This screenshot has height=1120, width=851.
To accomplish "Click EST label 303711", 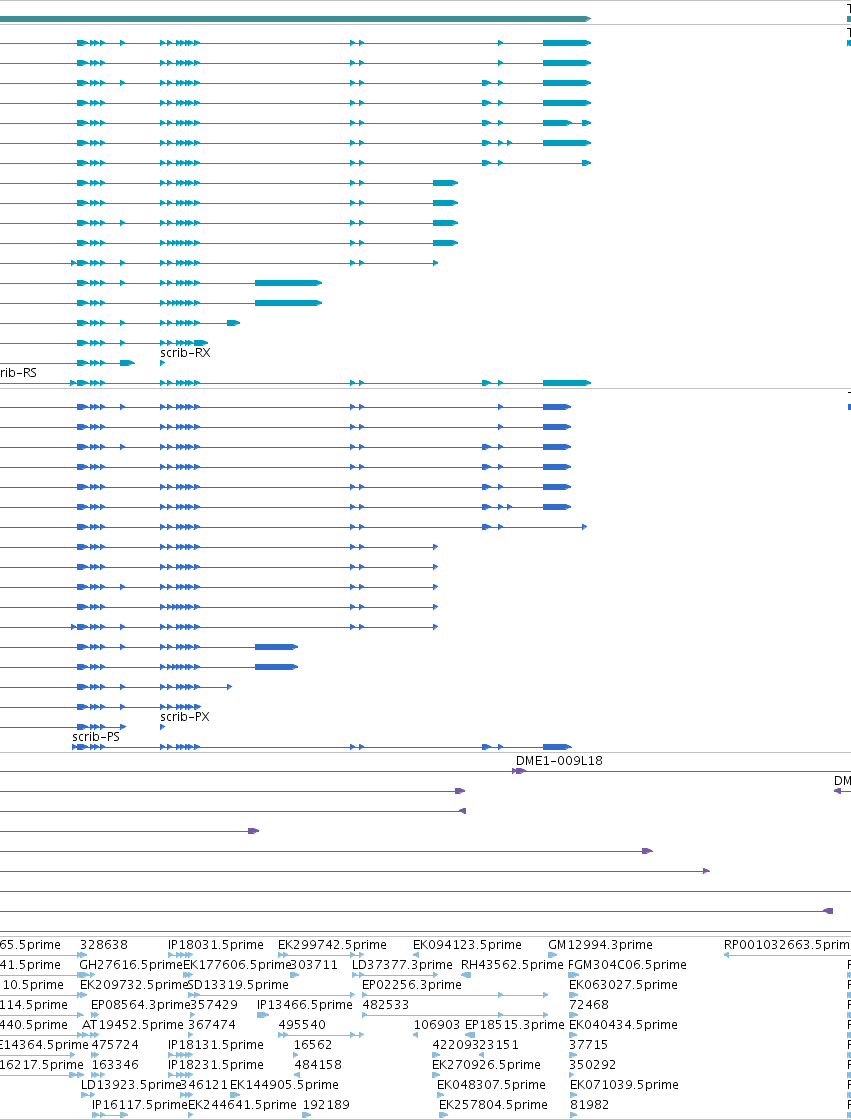I will (314, 965).
